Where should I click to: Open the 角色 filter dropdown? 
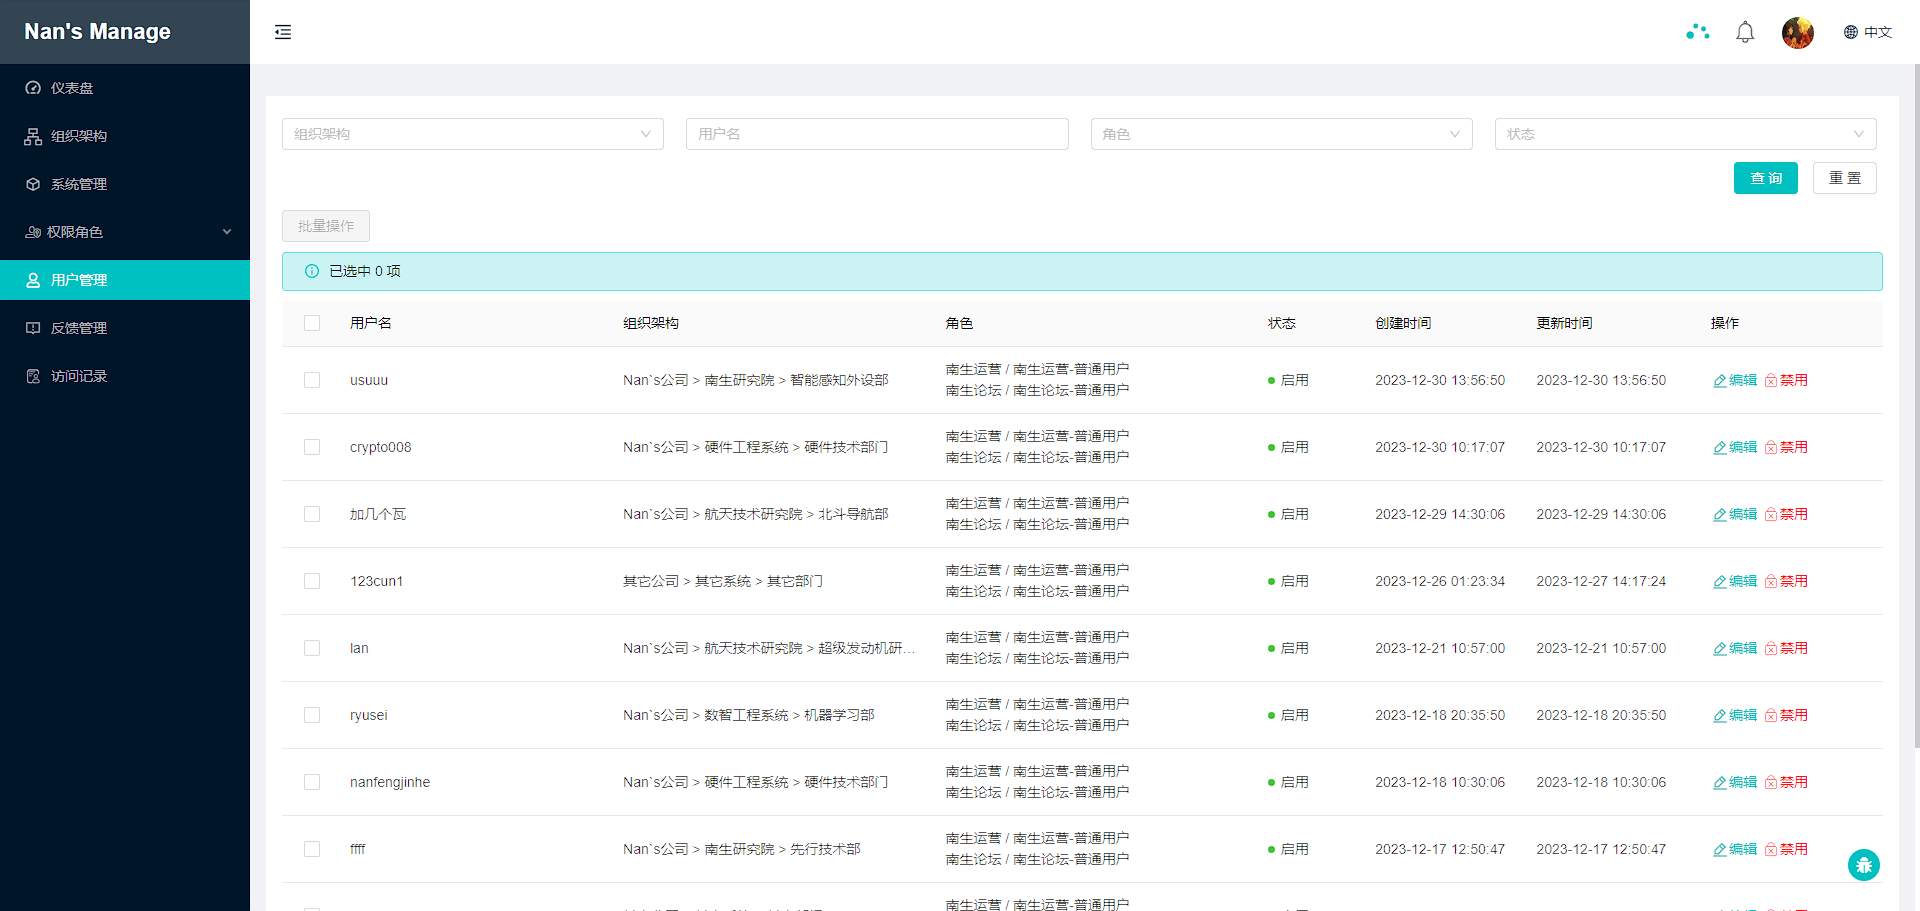(x=1281, y=133)
